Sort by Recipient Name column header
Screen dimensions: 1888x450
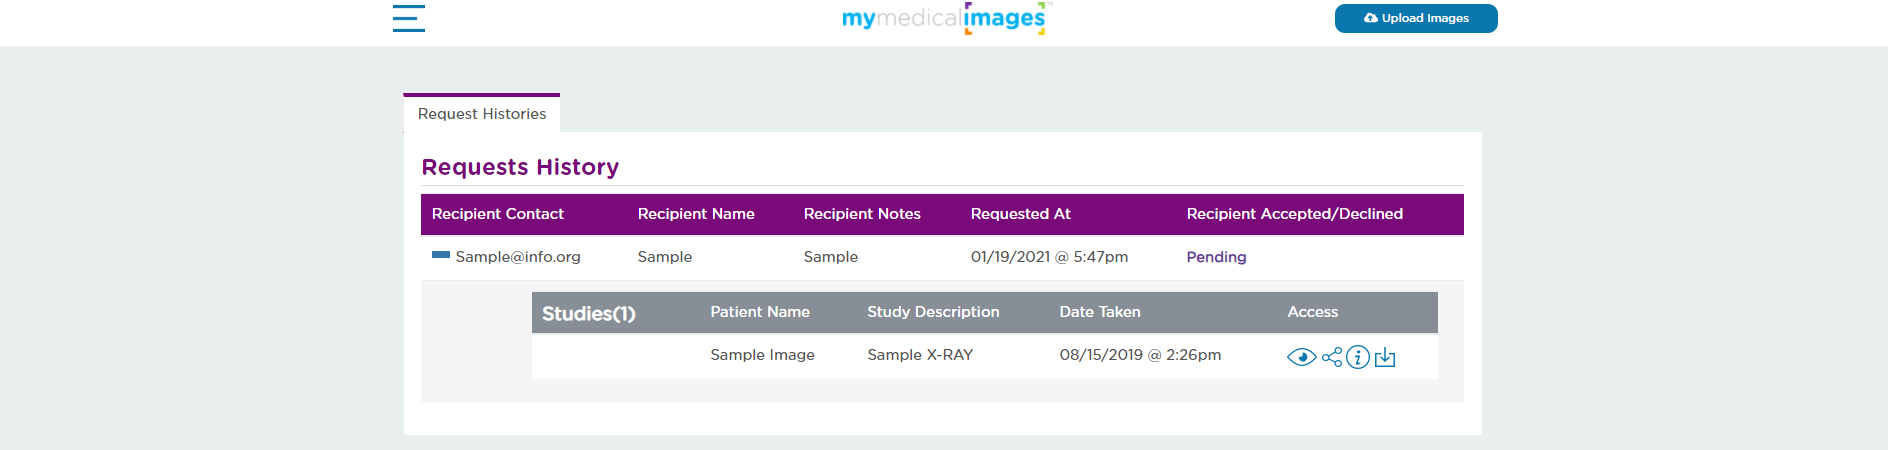coord(696,214)
